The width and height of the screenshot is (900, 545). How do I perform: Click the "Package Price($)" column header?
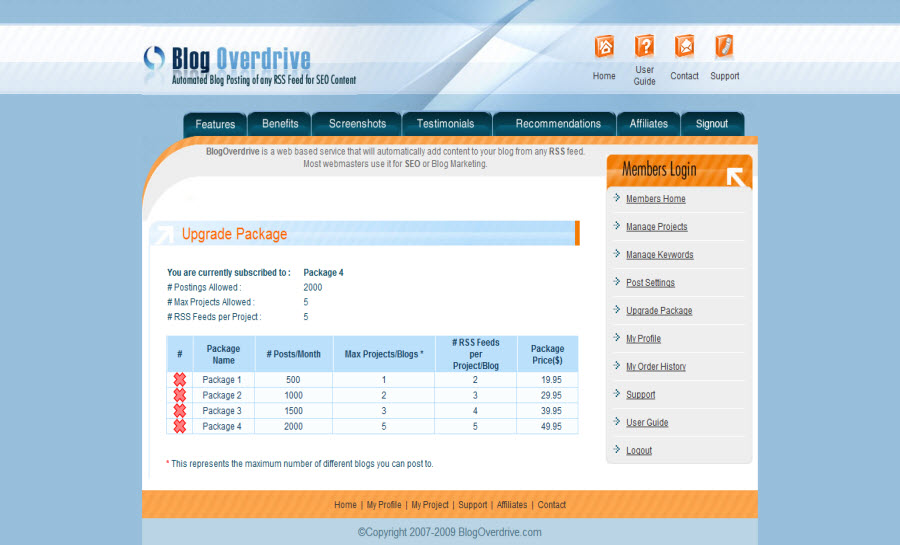coord(547,354)
